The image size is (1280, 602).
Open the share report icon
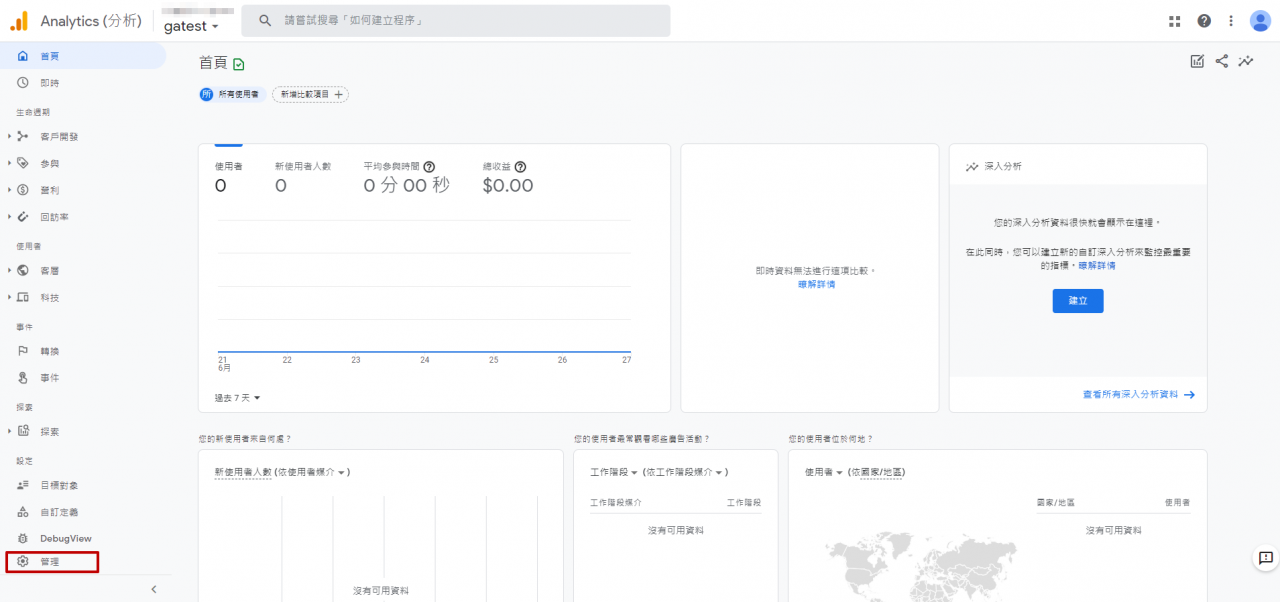(1221, 62)
